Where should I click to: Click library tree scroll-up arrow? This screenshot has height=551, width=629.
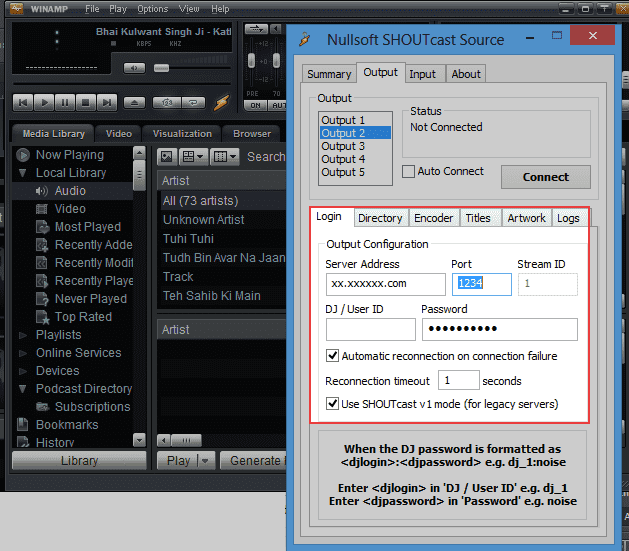139,153
